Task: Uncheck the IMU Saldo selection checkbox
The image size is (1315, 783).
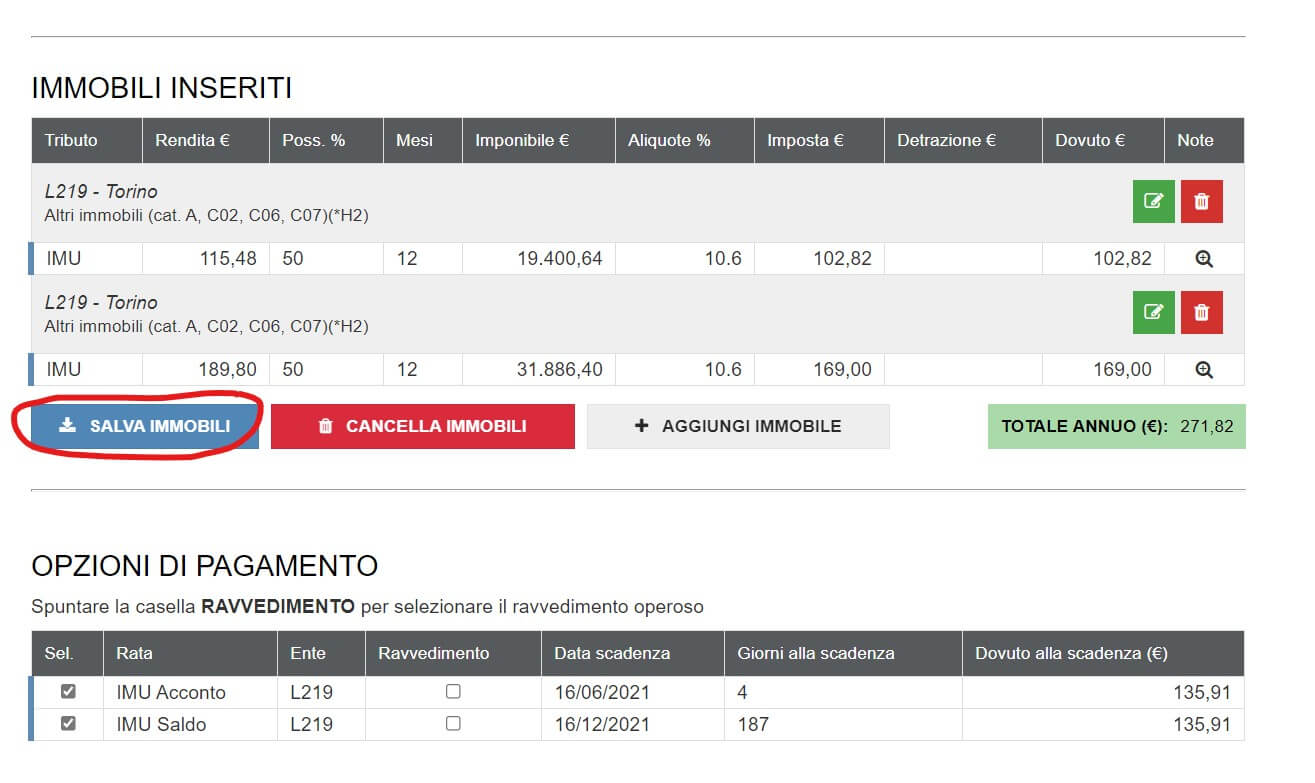Action: [x=68, y=723]
